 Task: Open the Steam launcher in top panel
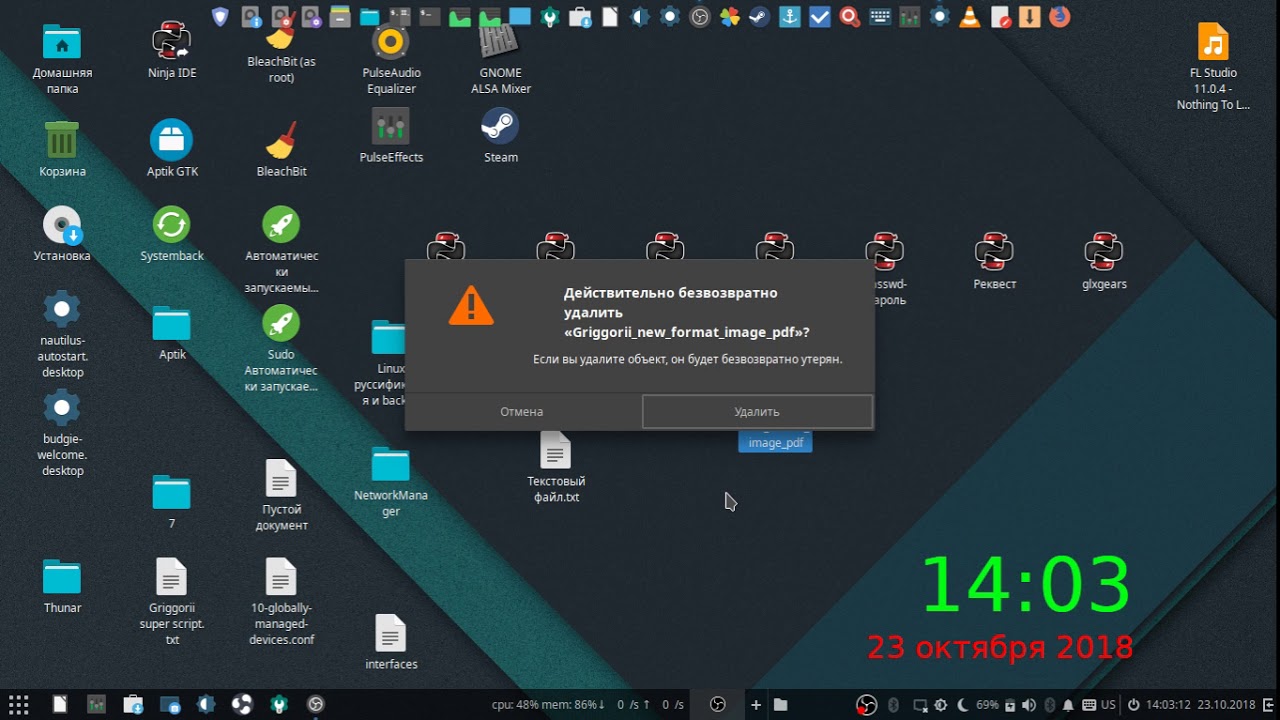click(x=760, y=16)
